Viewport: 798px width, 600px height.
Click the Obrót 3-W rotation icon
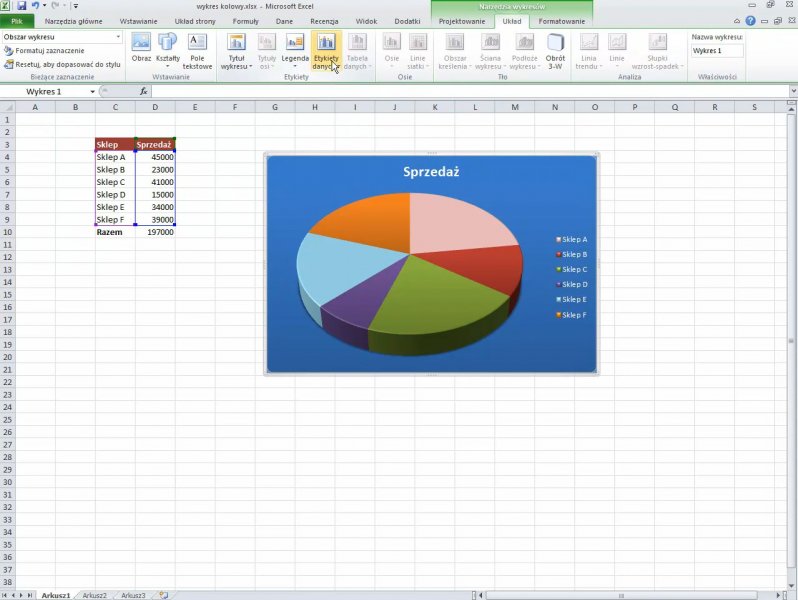point(555,50)
